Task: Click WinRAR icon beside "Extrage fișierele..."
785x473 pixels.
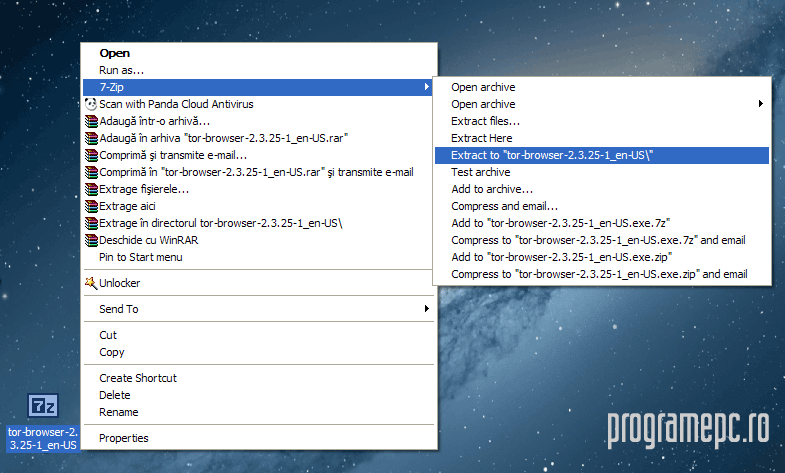Action: [x=91, y=189]
